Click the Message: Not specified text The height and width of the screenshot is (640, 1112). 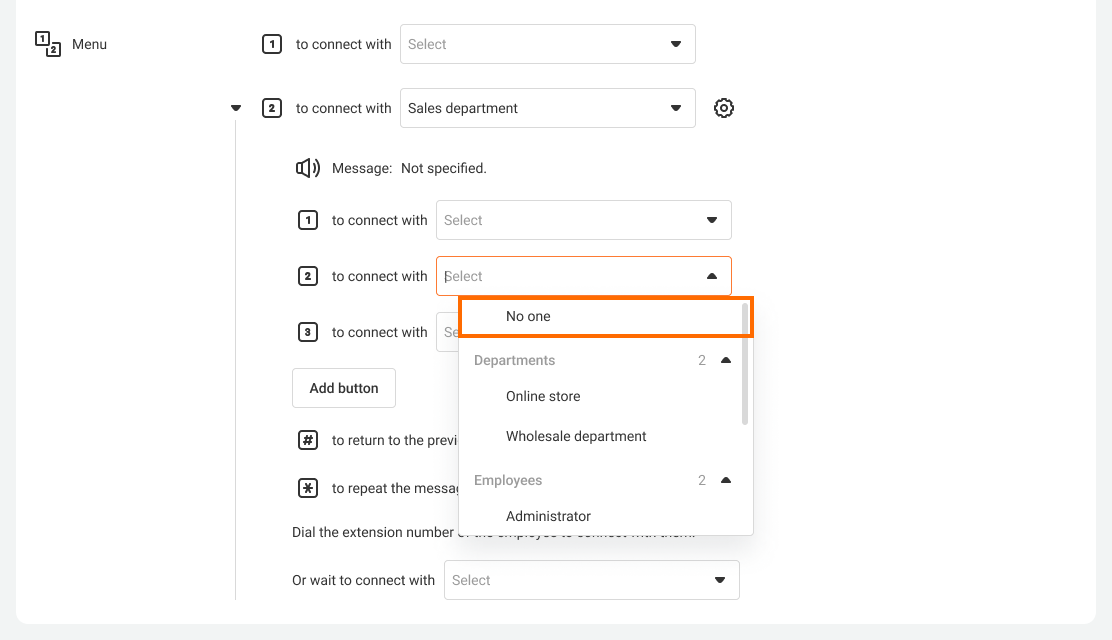click(409, 168)
